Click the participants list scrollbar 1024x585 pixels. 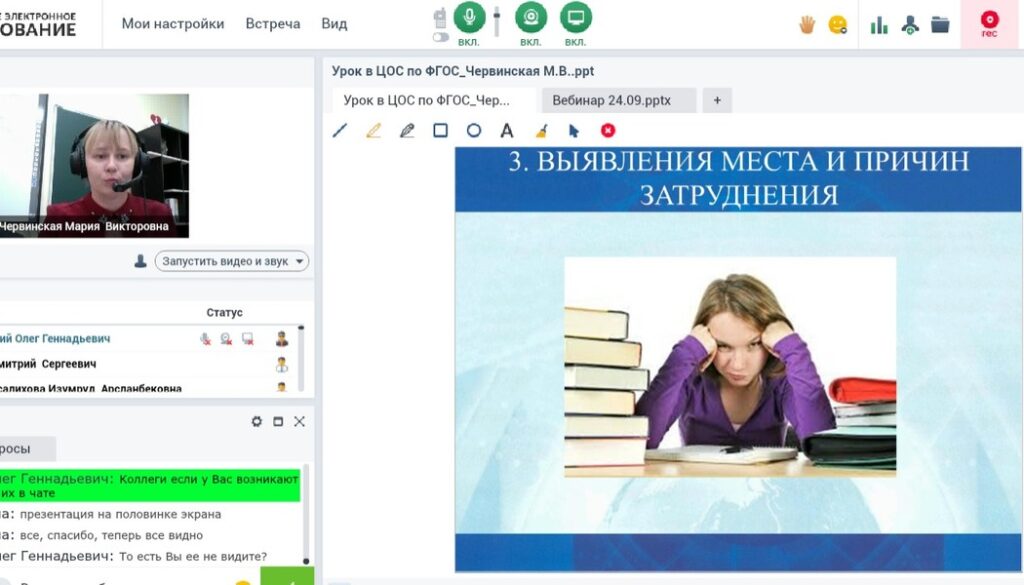[x=301, y=358]
